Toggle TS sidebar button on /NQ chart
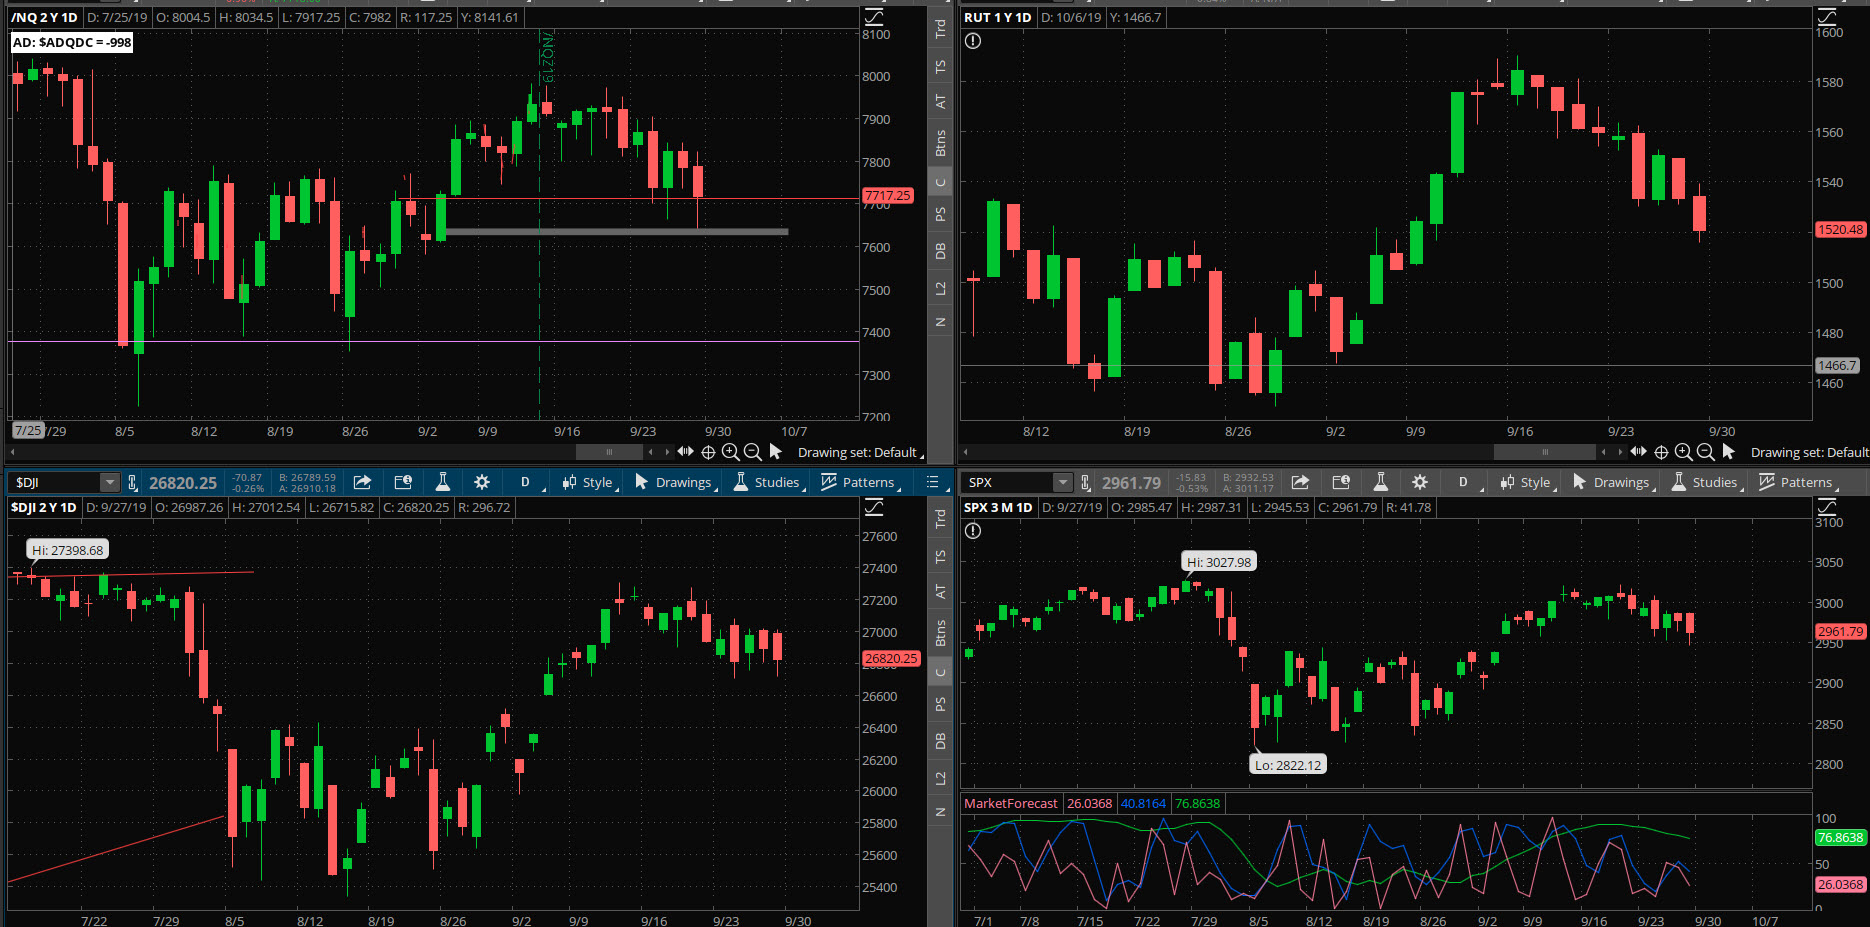The width and height of the screenshot is (1870, 927). click(x=940, y=66)
